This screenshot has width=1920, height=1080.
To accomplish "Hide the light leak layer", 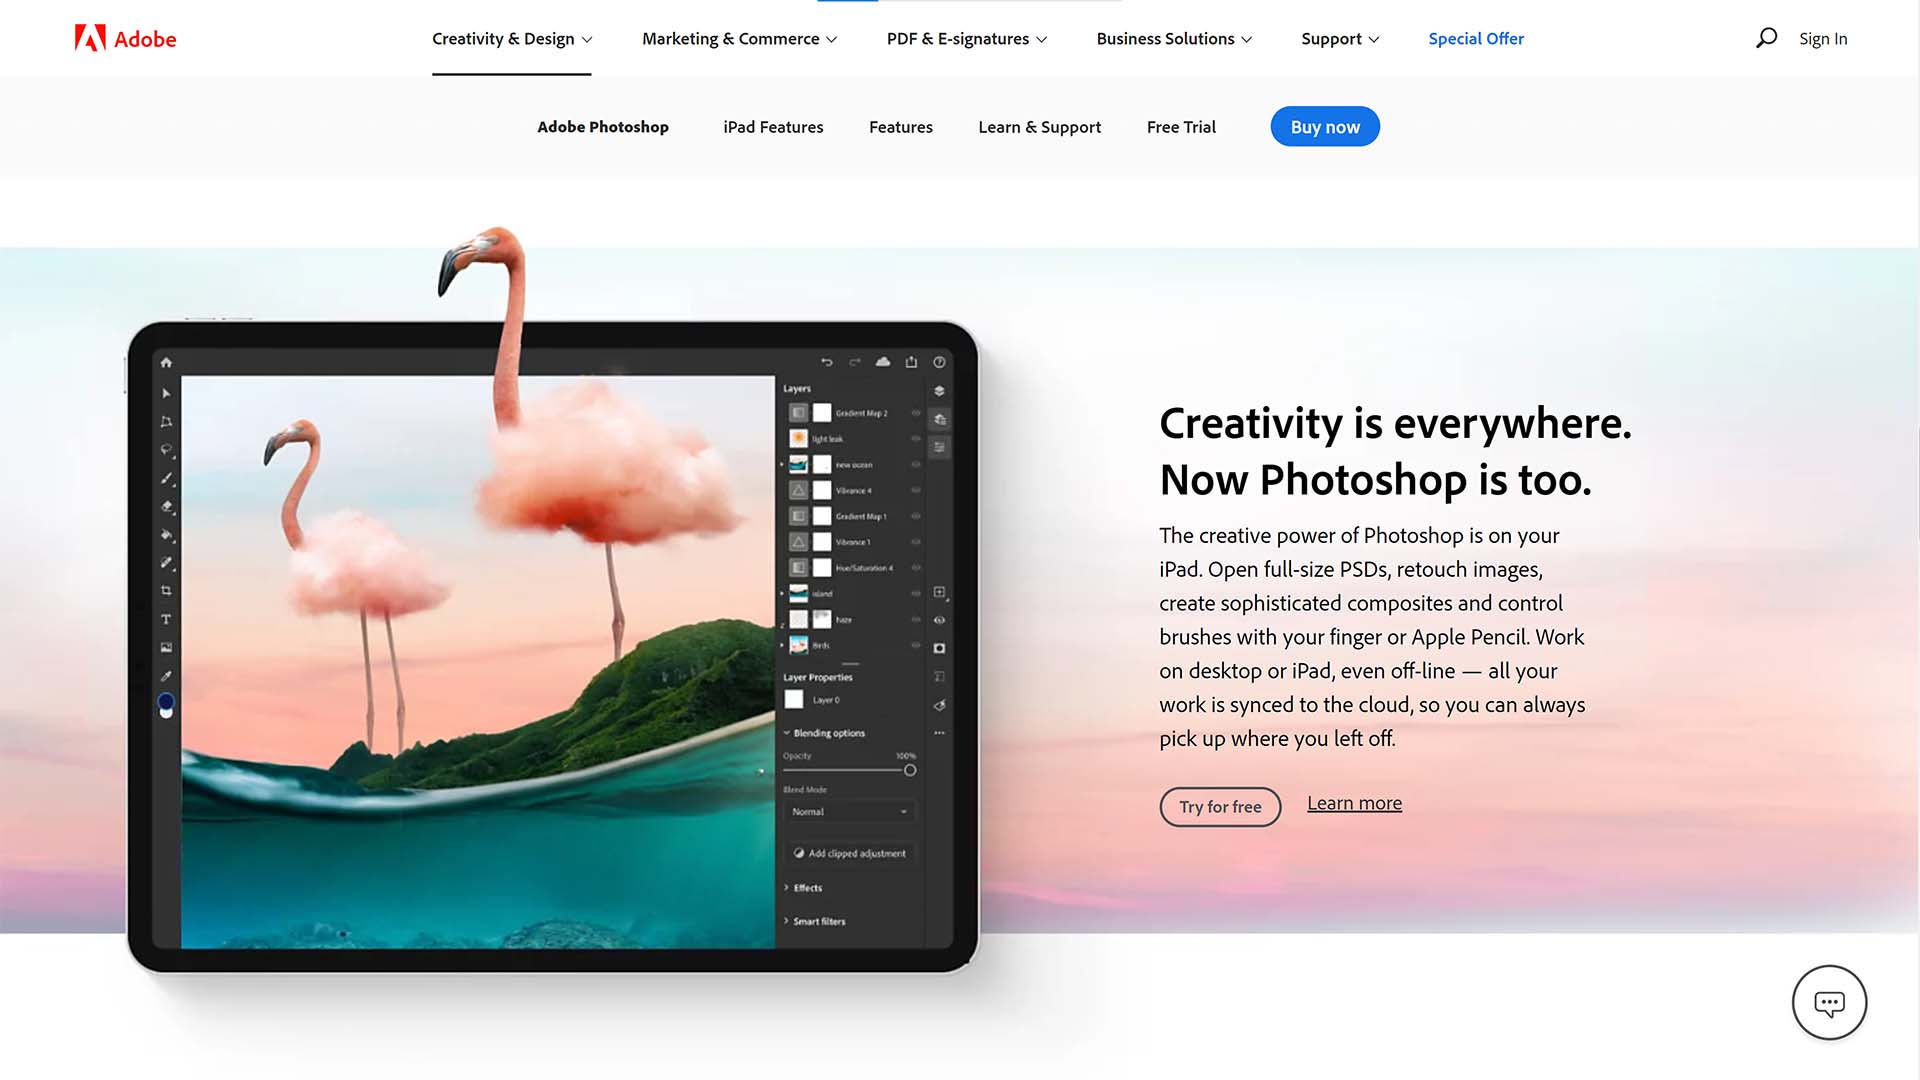I will tap(915, 438).
